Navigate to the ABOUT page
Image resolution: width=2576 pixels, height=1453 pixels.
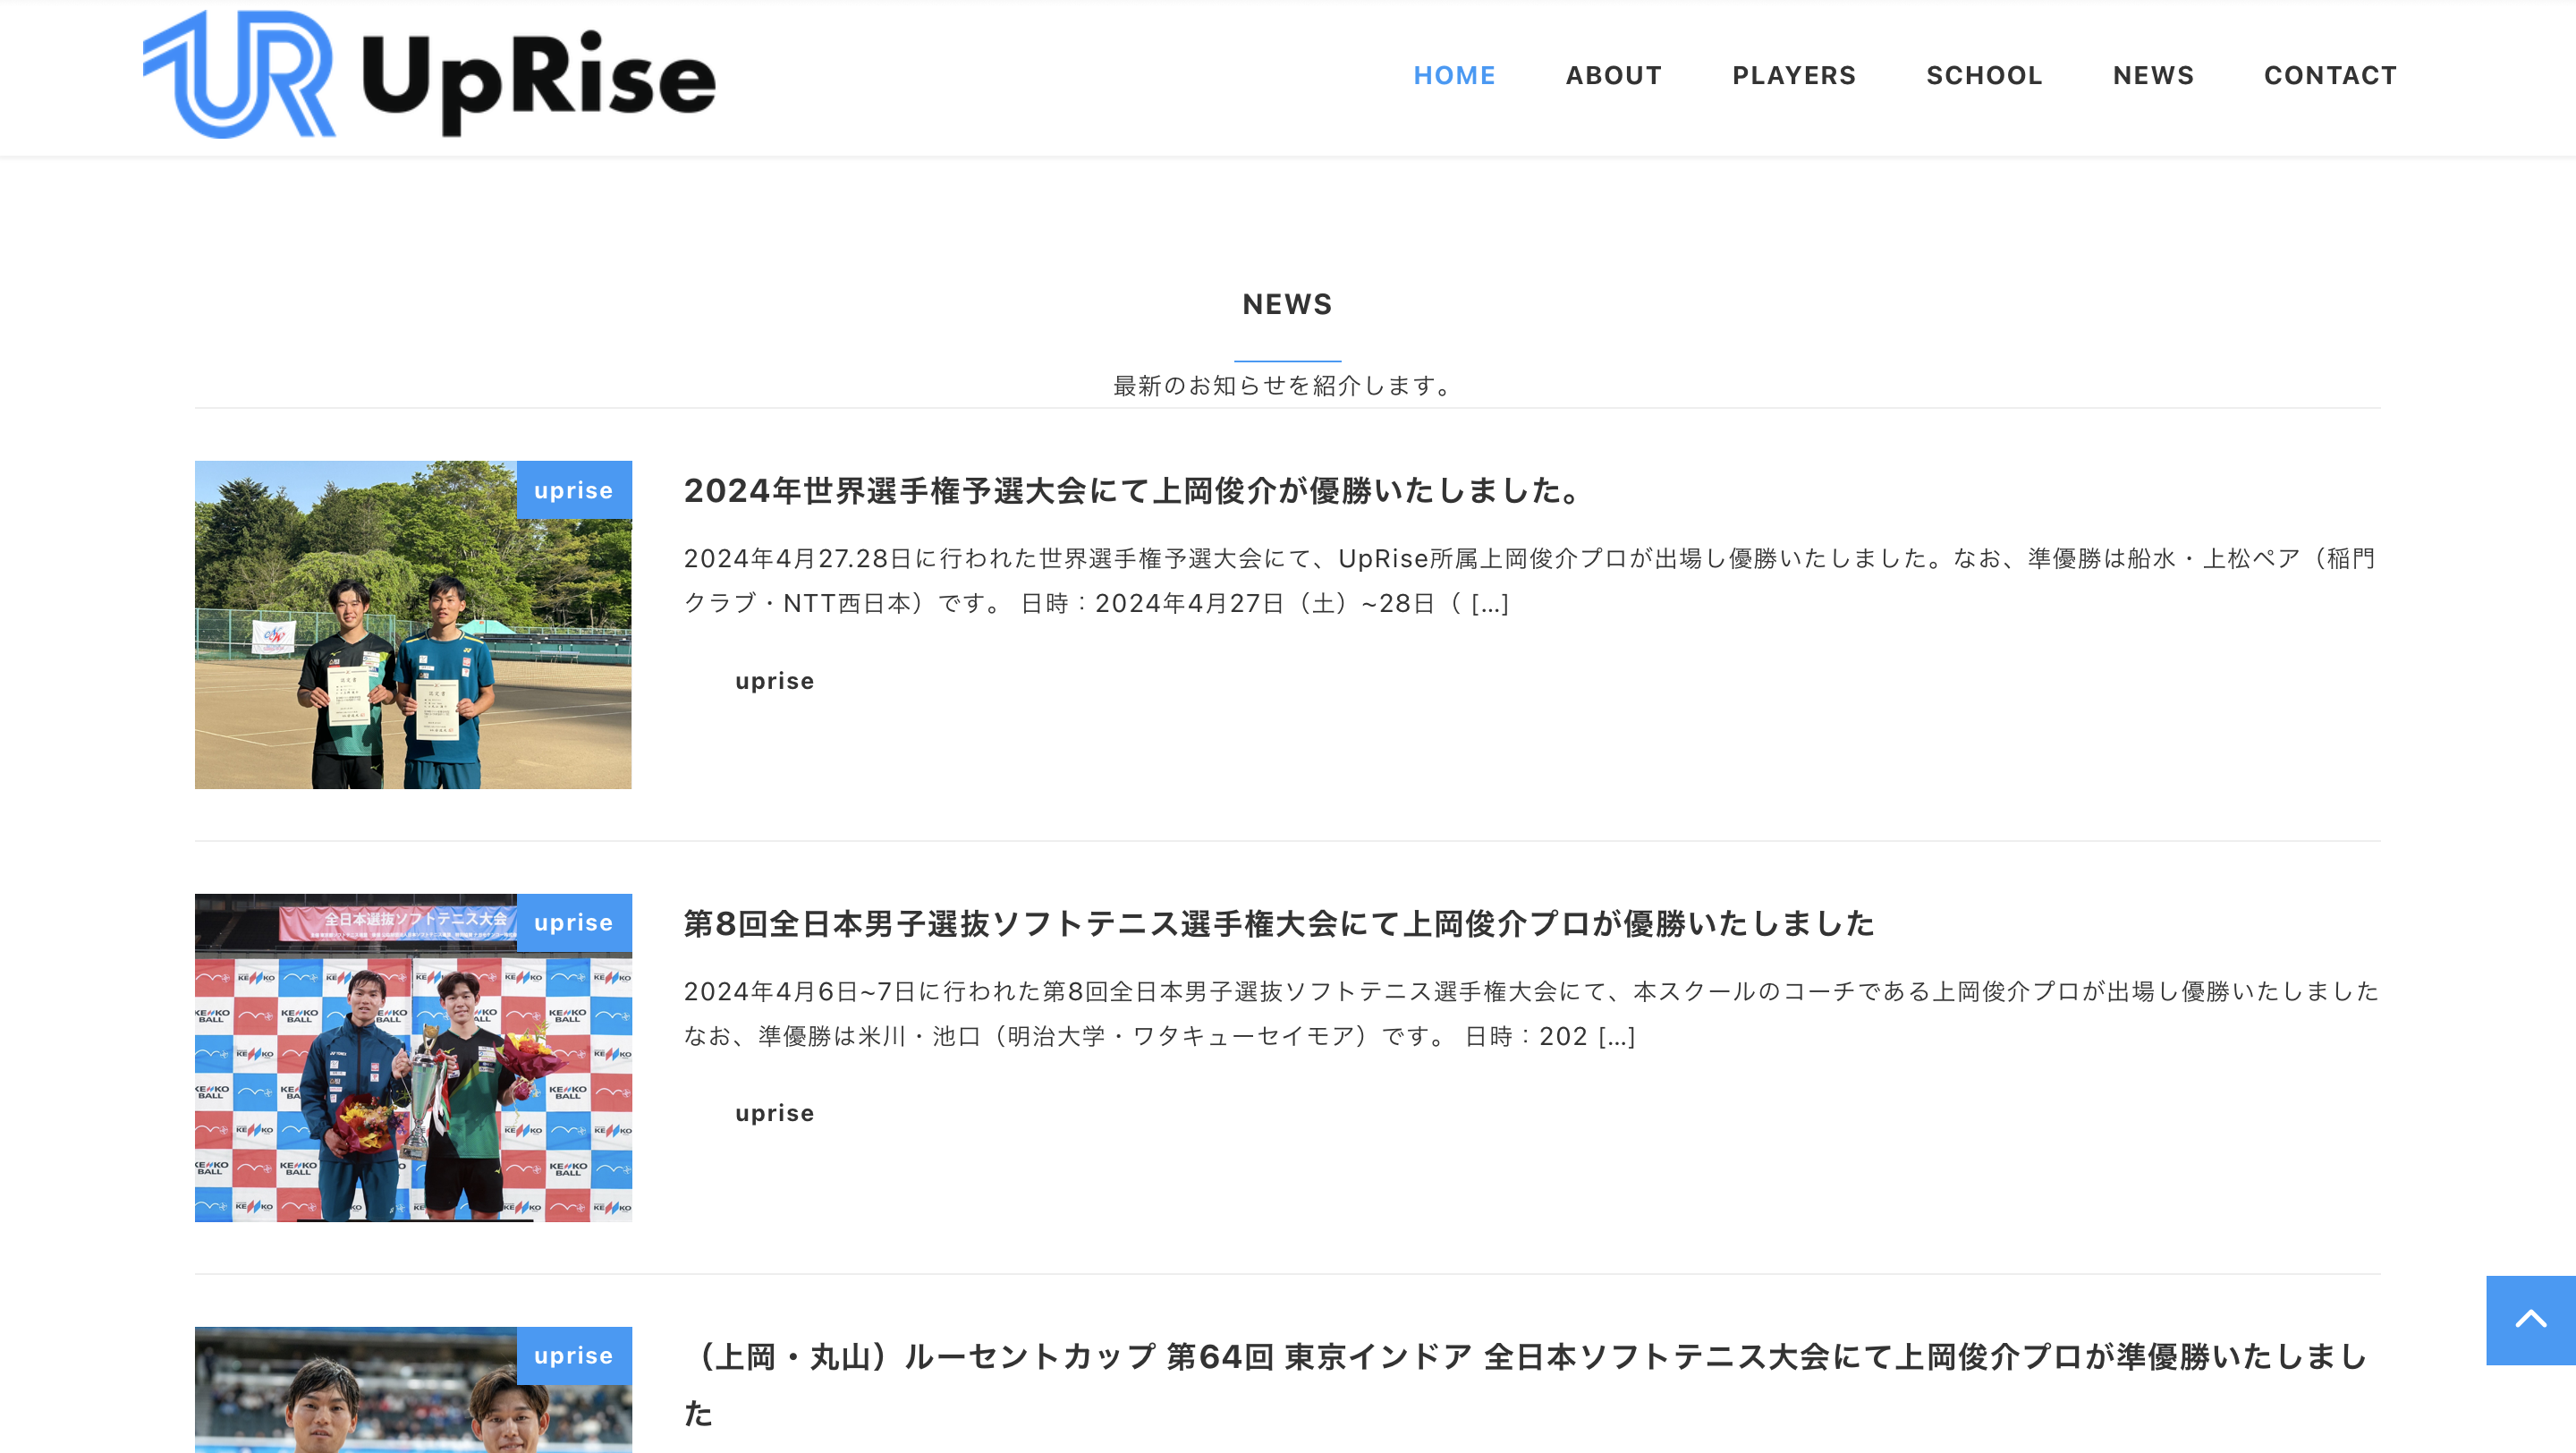(x=1613, y=75)
